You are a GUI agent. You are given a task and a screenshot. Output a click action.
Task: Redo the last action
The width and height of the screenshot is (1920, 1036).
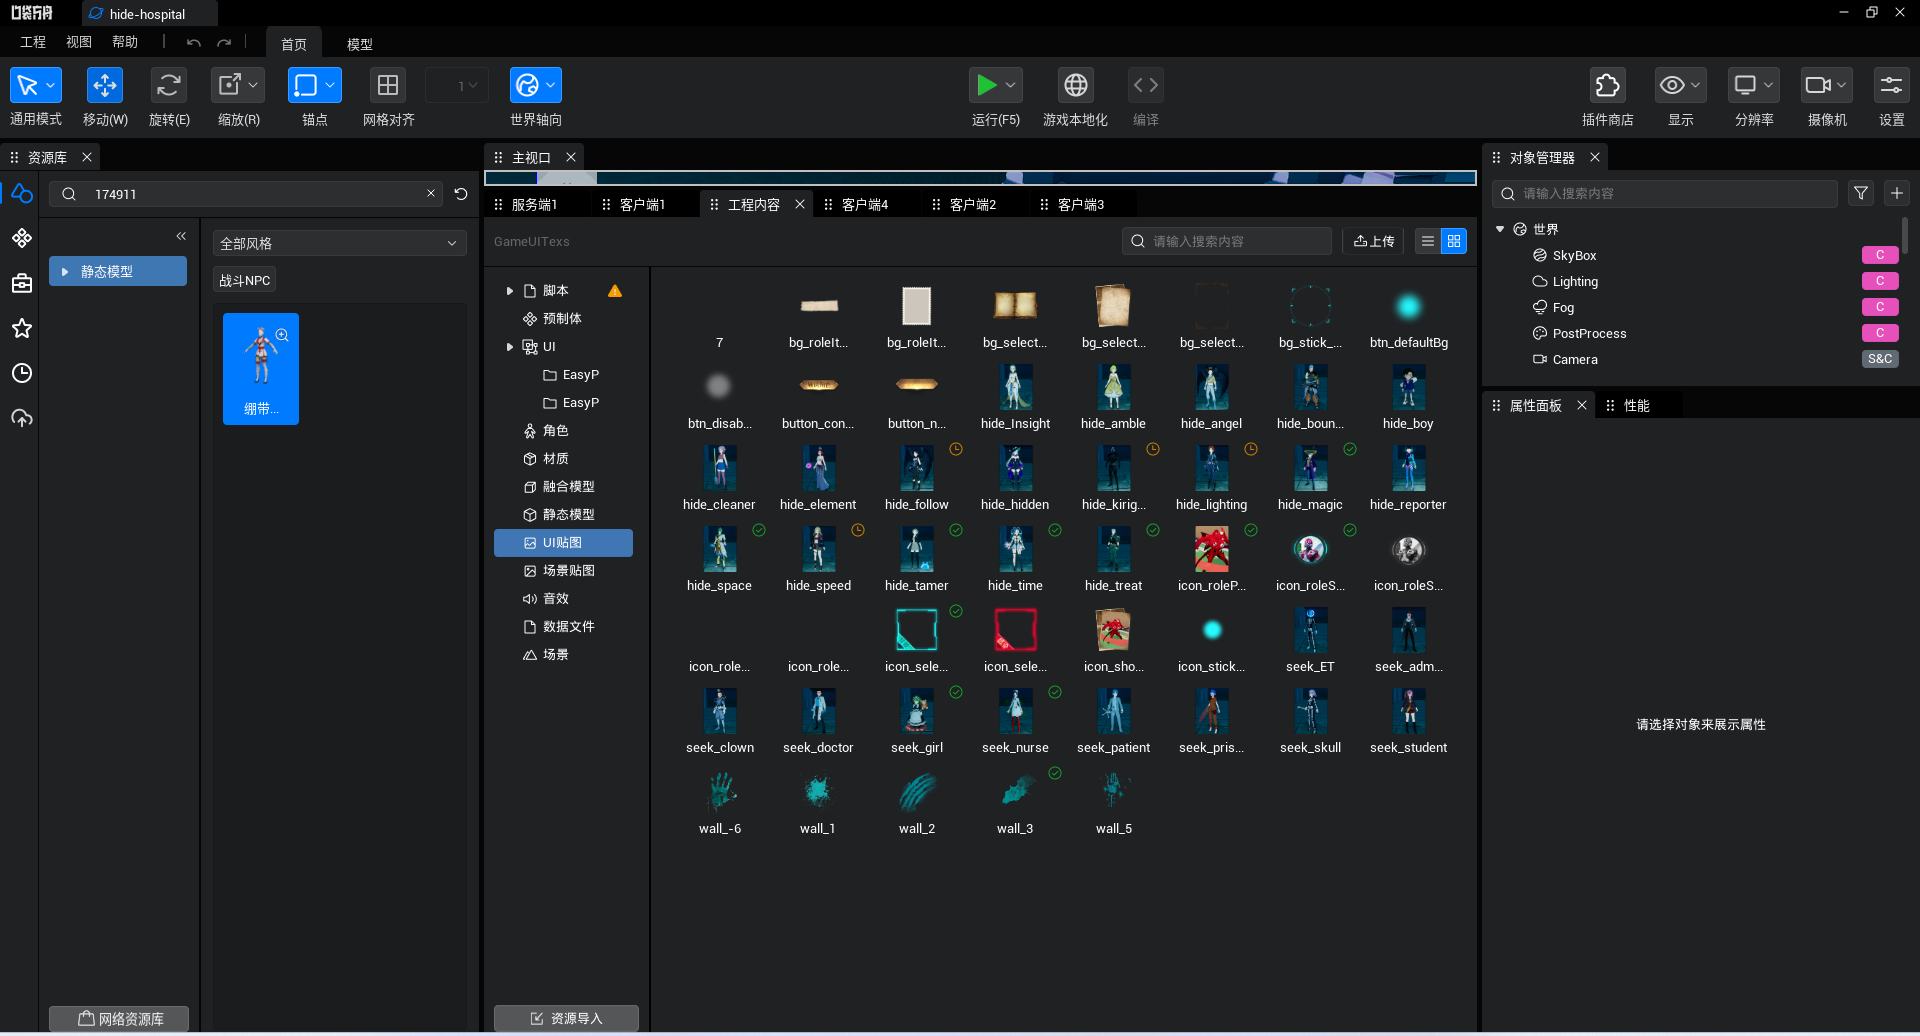point(224,42)
